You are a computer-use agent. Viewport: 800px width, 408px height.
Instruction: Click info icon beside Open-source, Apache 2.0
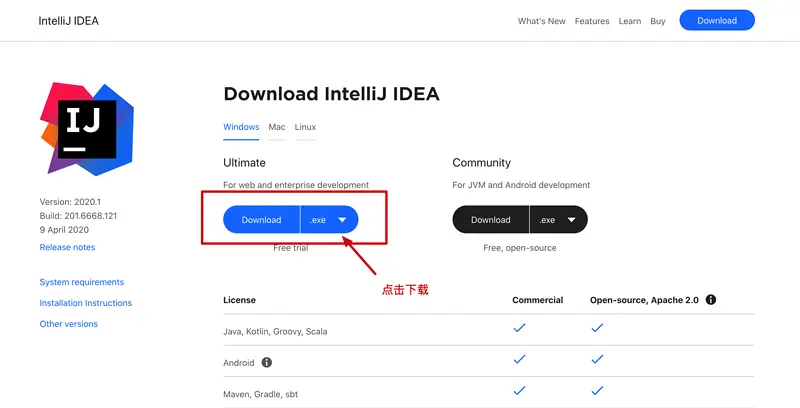coord(711,300)
